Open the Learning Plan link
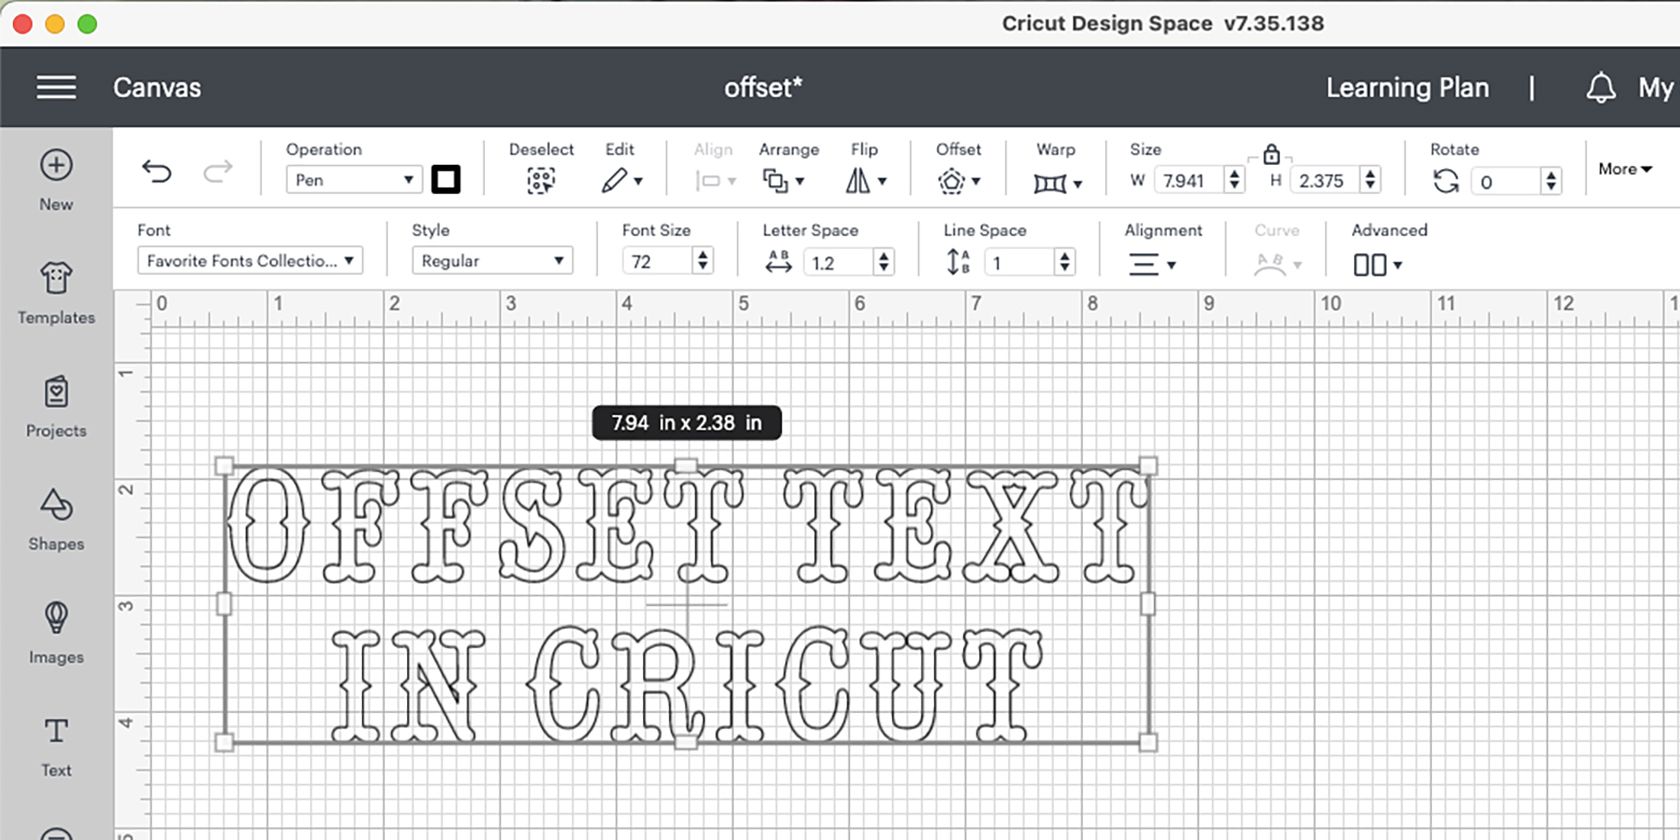The image size is (1680, 840). pos(1407,88)
